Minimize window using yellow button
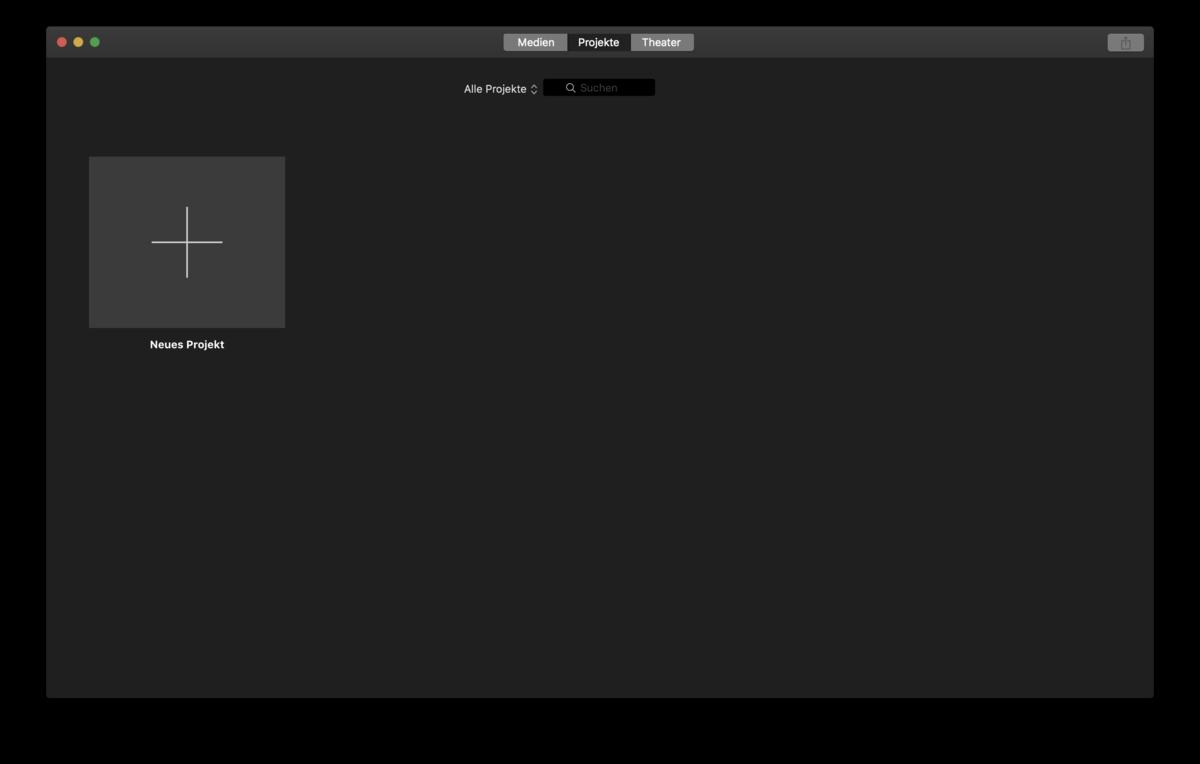 click(x=78, y=42)
